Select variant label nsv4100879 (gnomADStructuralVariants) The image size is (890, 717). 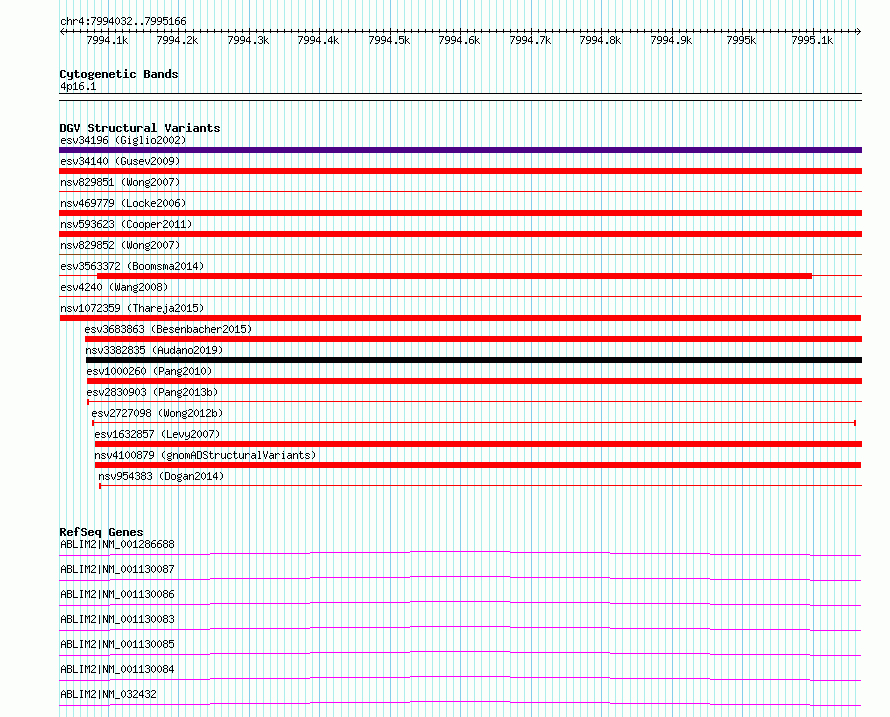[x=205, y=455]
